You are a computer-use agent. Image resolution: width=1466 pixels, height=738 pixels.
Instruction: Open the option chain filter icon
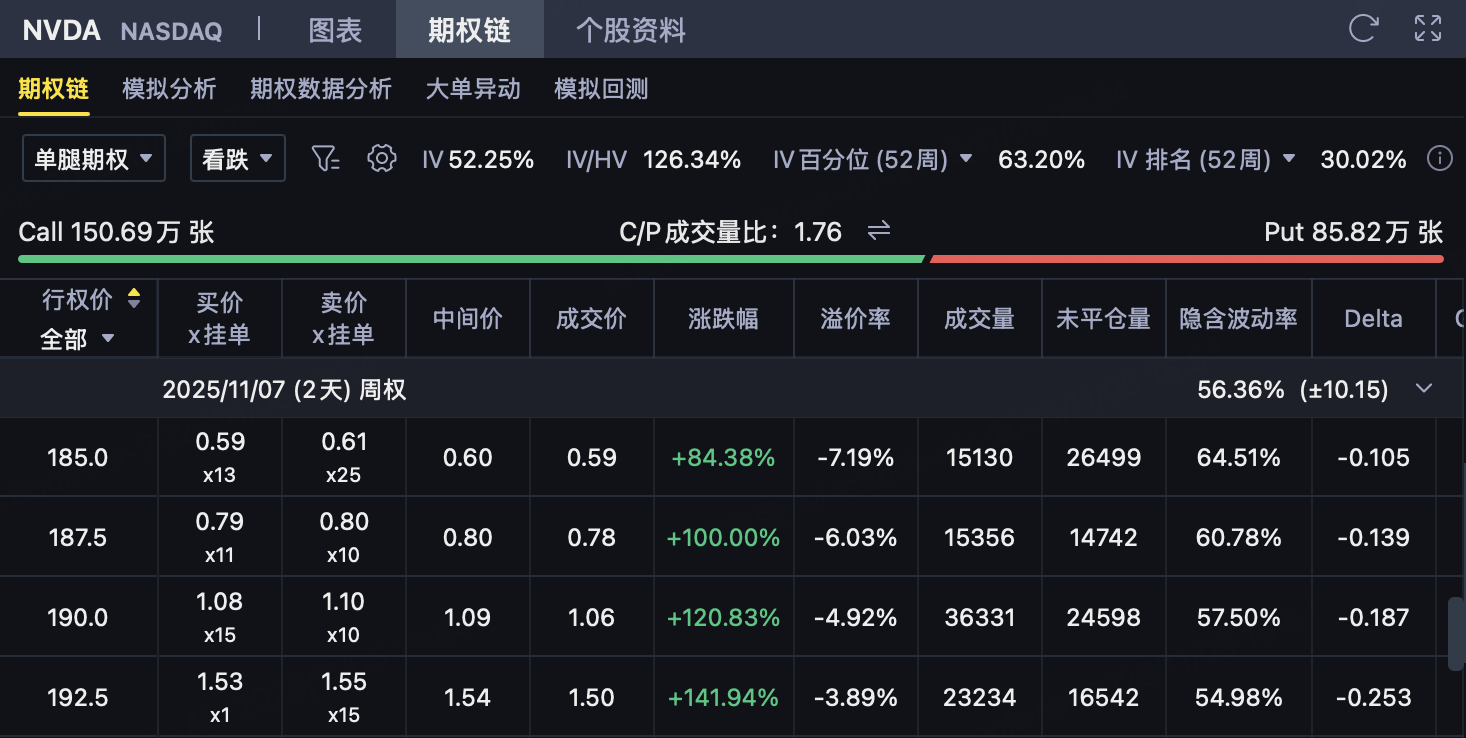coord(326,158)
